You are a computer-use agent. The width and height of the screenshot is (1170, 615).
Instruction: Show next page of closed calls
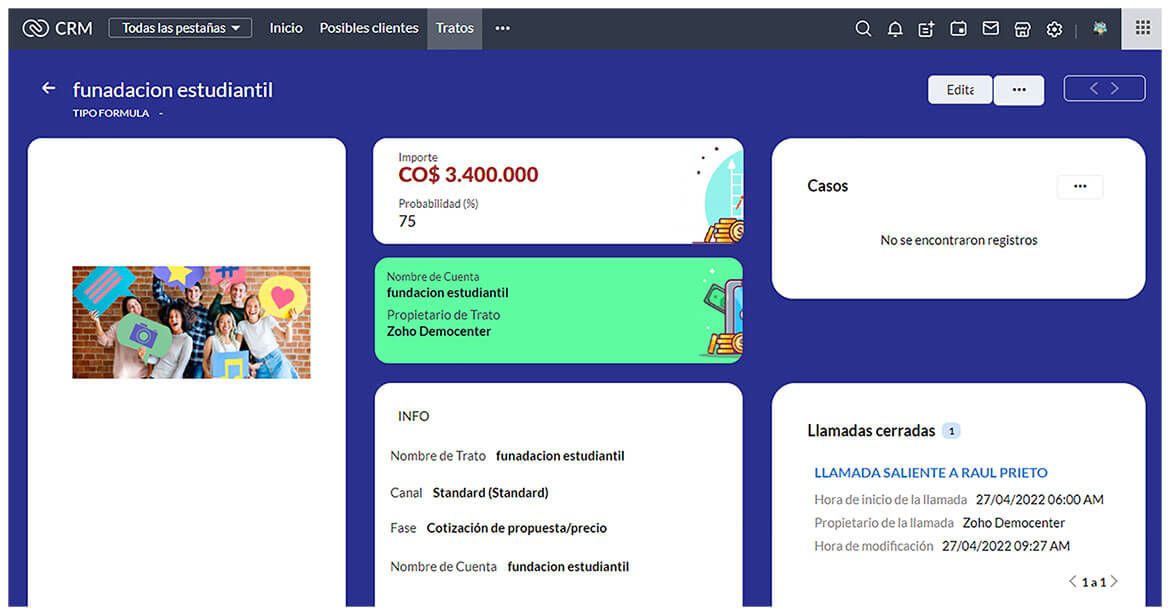click(x=1113, y=581)
